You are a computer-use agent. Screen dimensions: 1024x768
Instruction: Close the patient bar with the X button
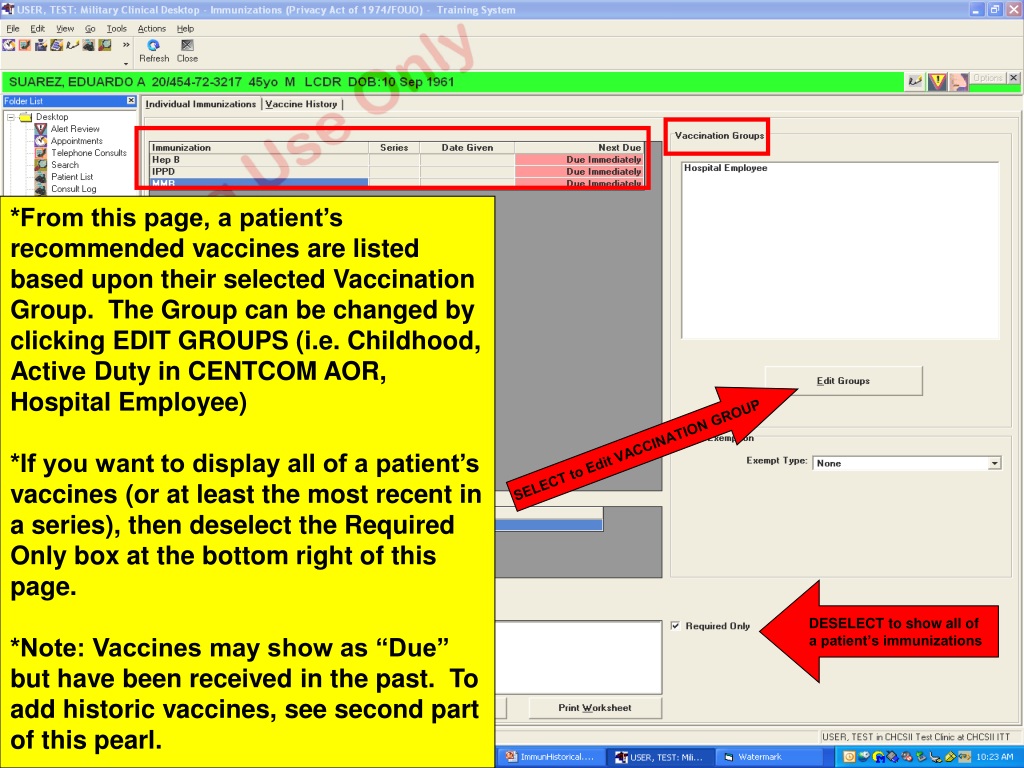pyautogui.click(x=1014, y=78)
